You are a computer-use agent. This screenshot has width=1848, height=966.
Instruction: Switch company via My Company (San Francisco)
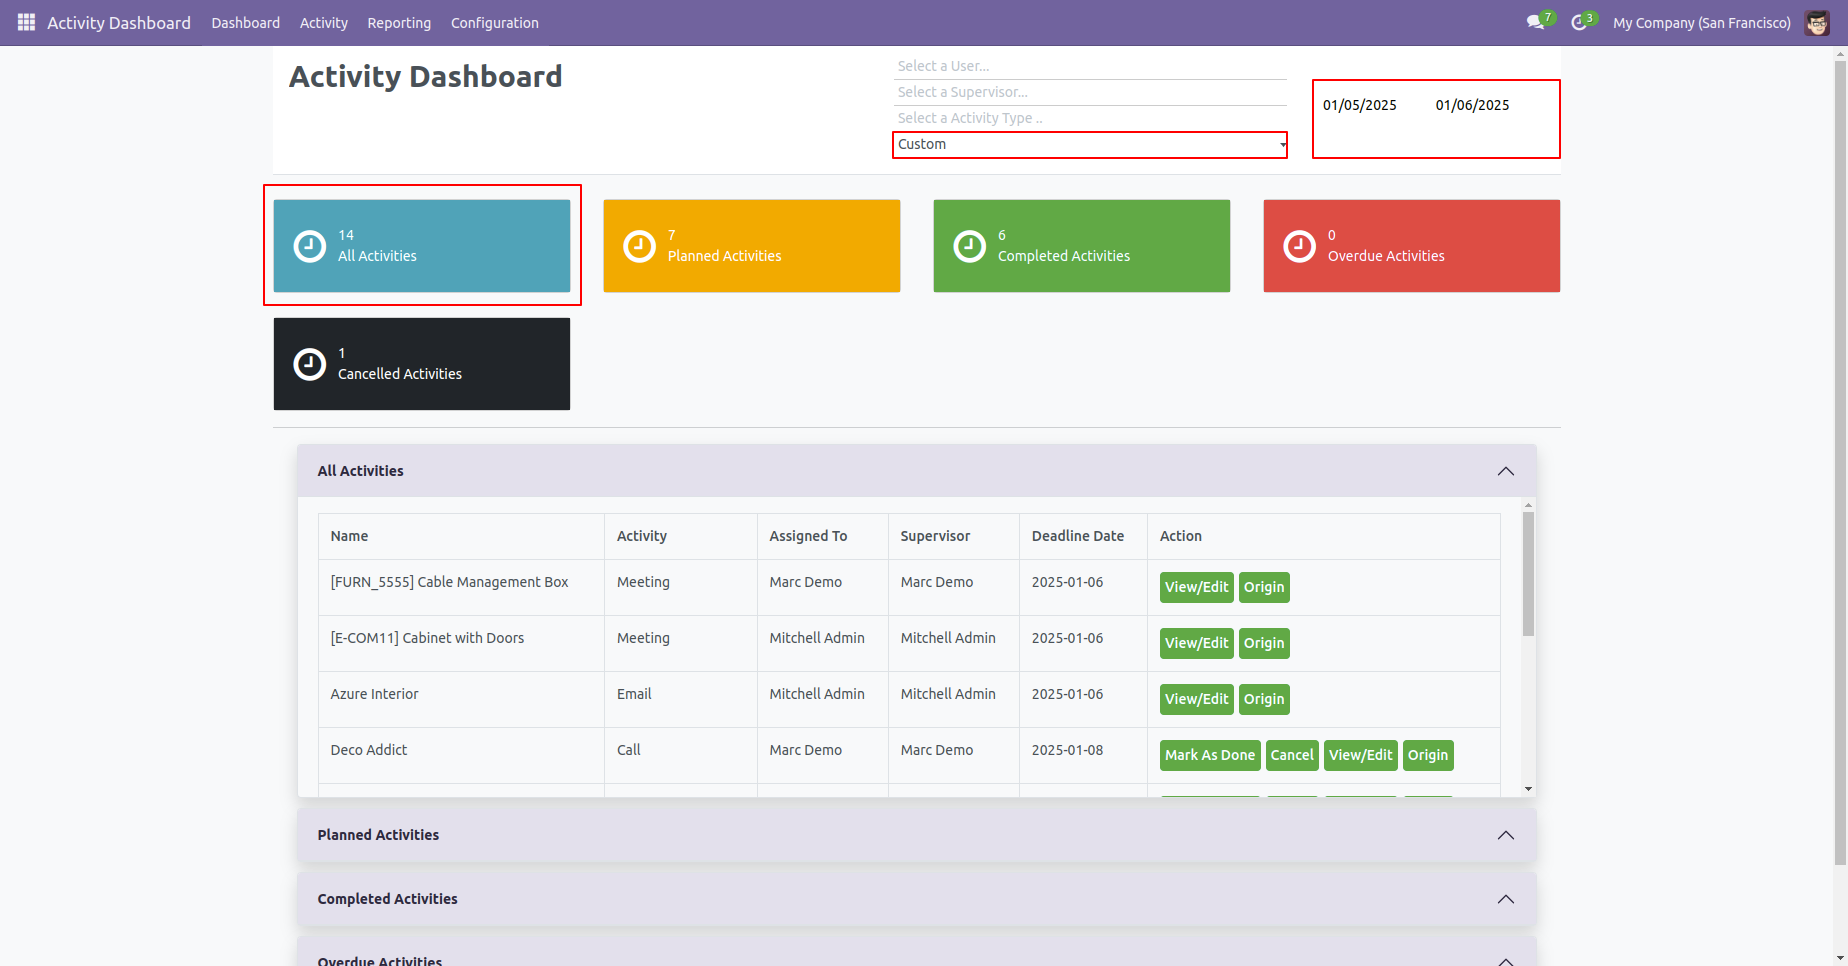point(1701,22)
